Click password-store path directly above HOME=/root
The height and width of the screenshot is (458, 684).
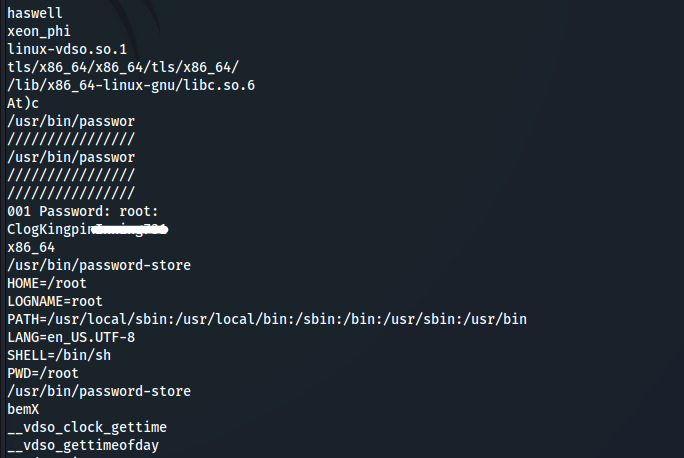tap(99, 265)
